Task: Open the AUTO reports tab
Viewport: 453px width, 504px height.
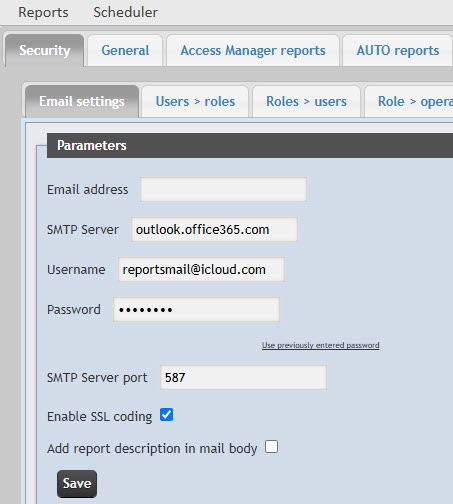Action: (397, 50)
